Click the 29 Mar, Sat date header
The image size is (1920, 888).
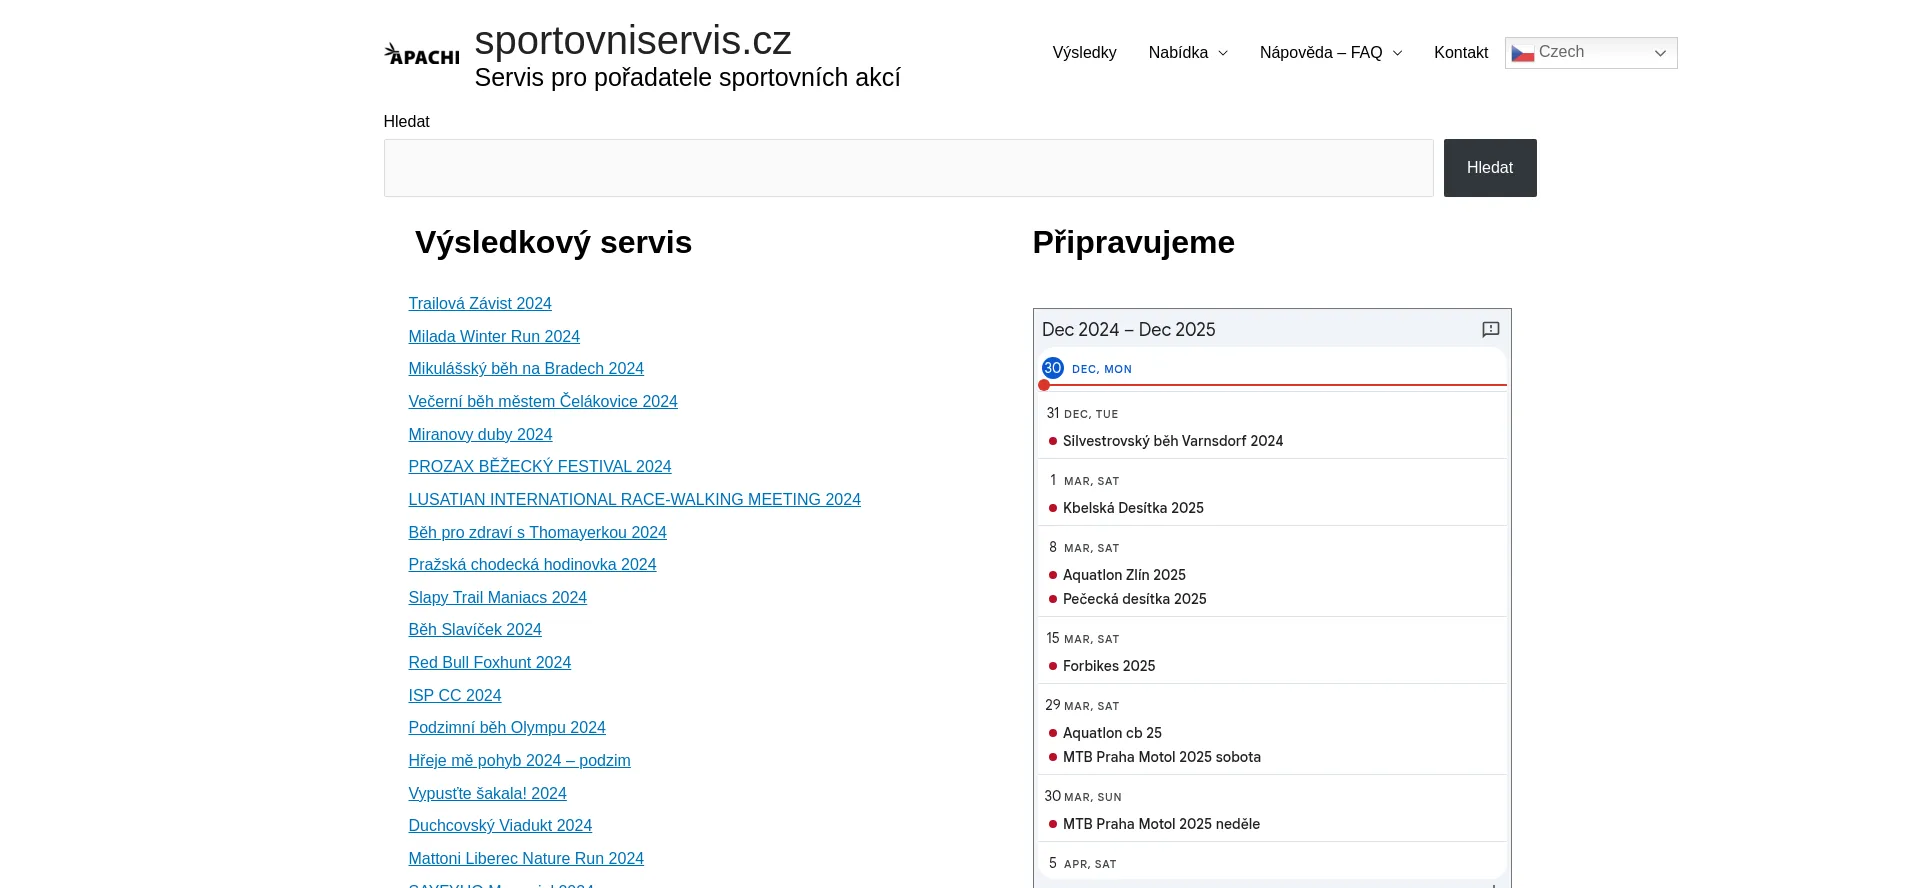tap(1082, 705)
